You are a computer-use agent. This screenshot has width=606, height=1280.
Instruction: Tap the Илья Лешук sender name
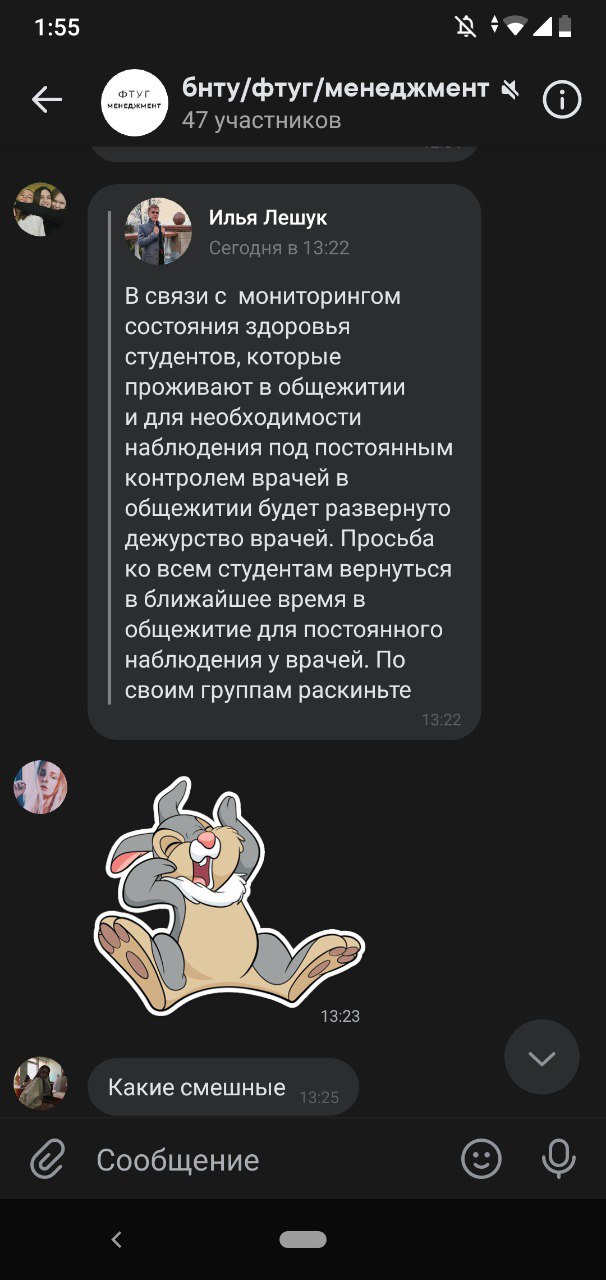(268, 218)
